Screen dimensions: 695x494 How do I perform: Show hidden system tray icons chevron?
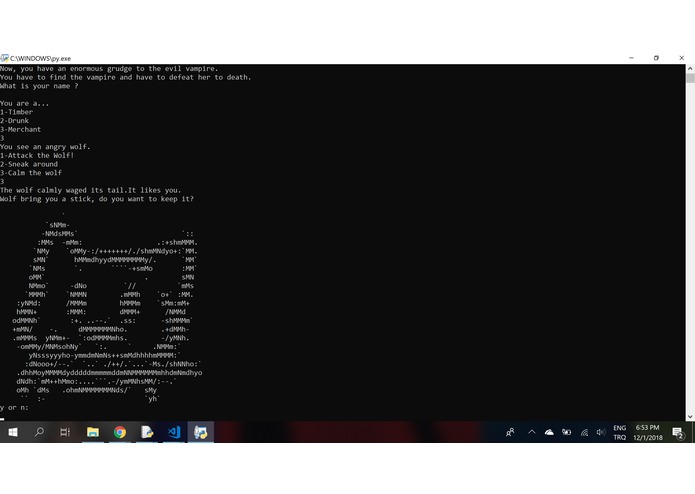coord(531,432)
